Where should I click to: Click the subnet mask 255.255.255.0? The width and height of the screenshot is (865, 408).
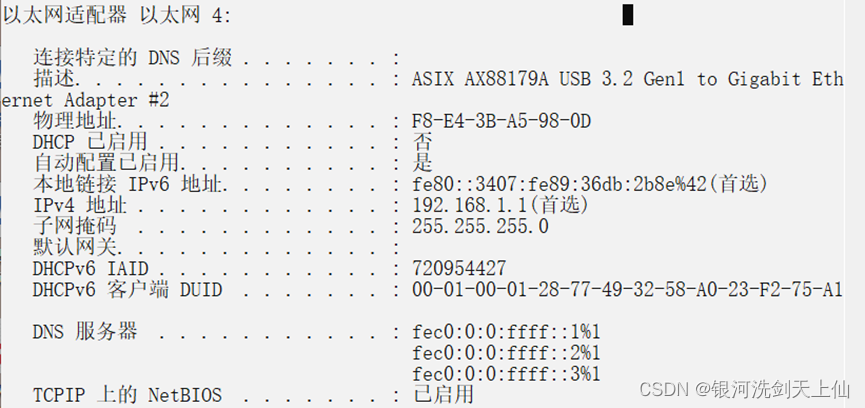coord(480,226)
